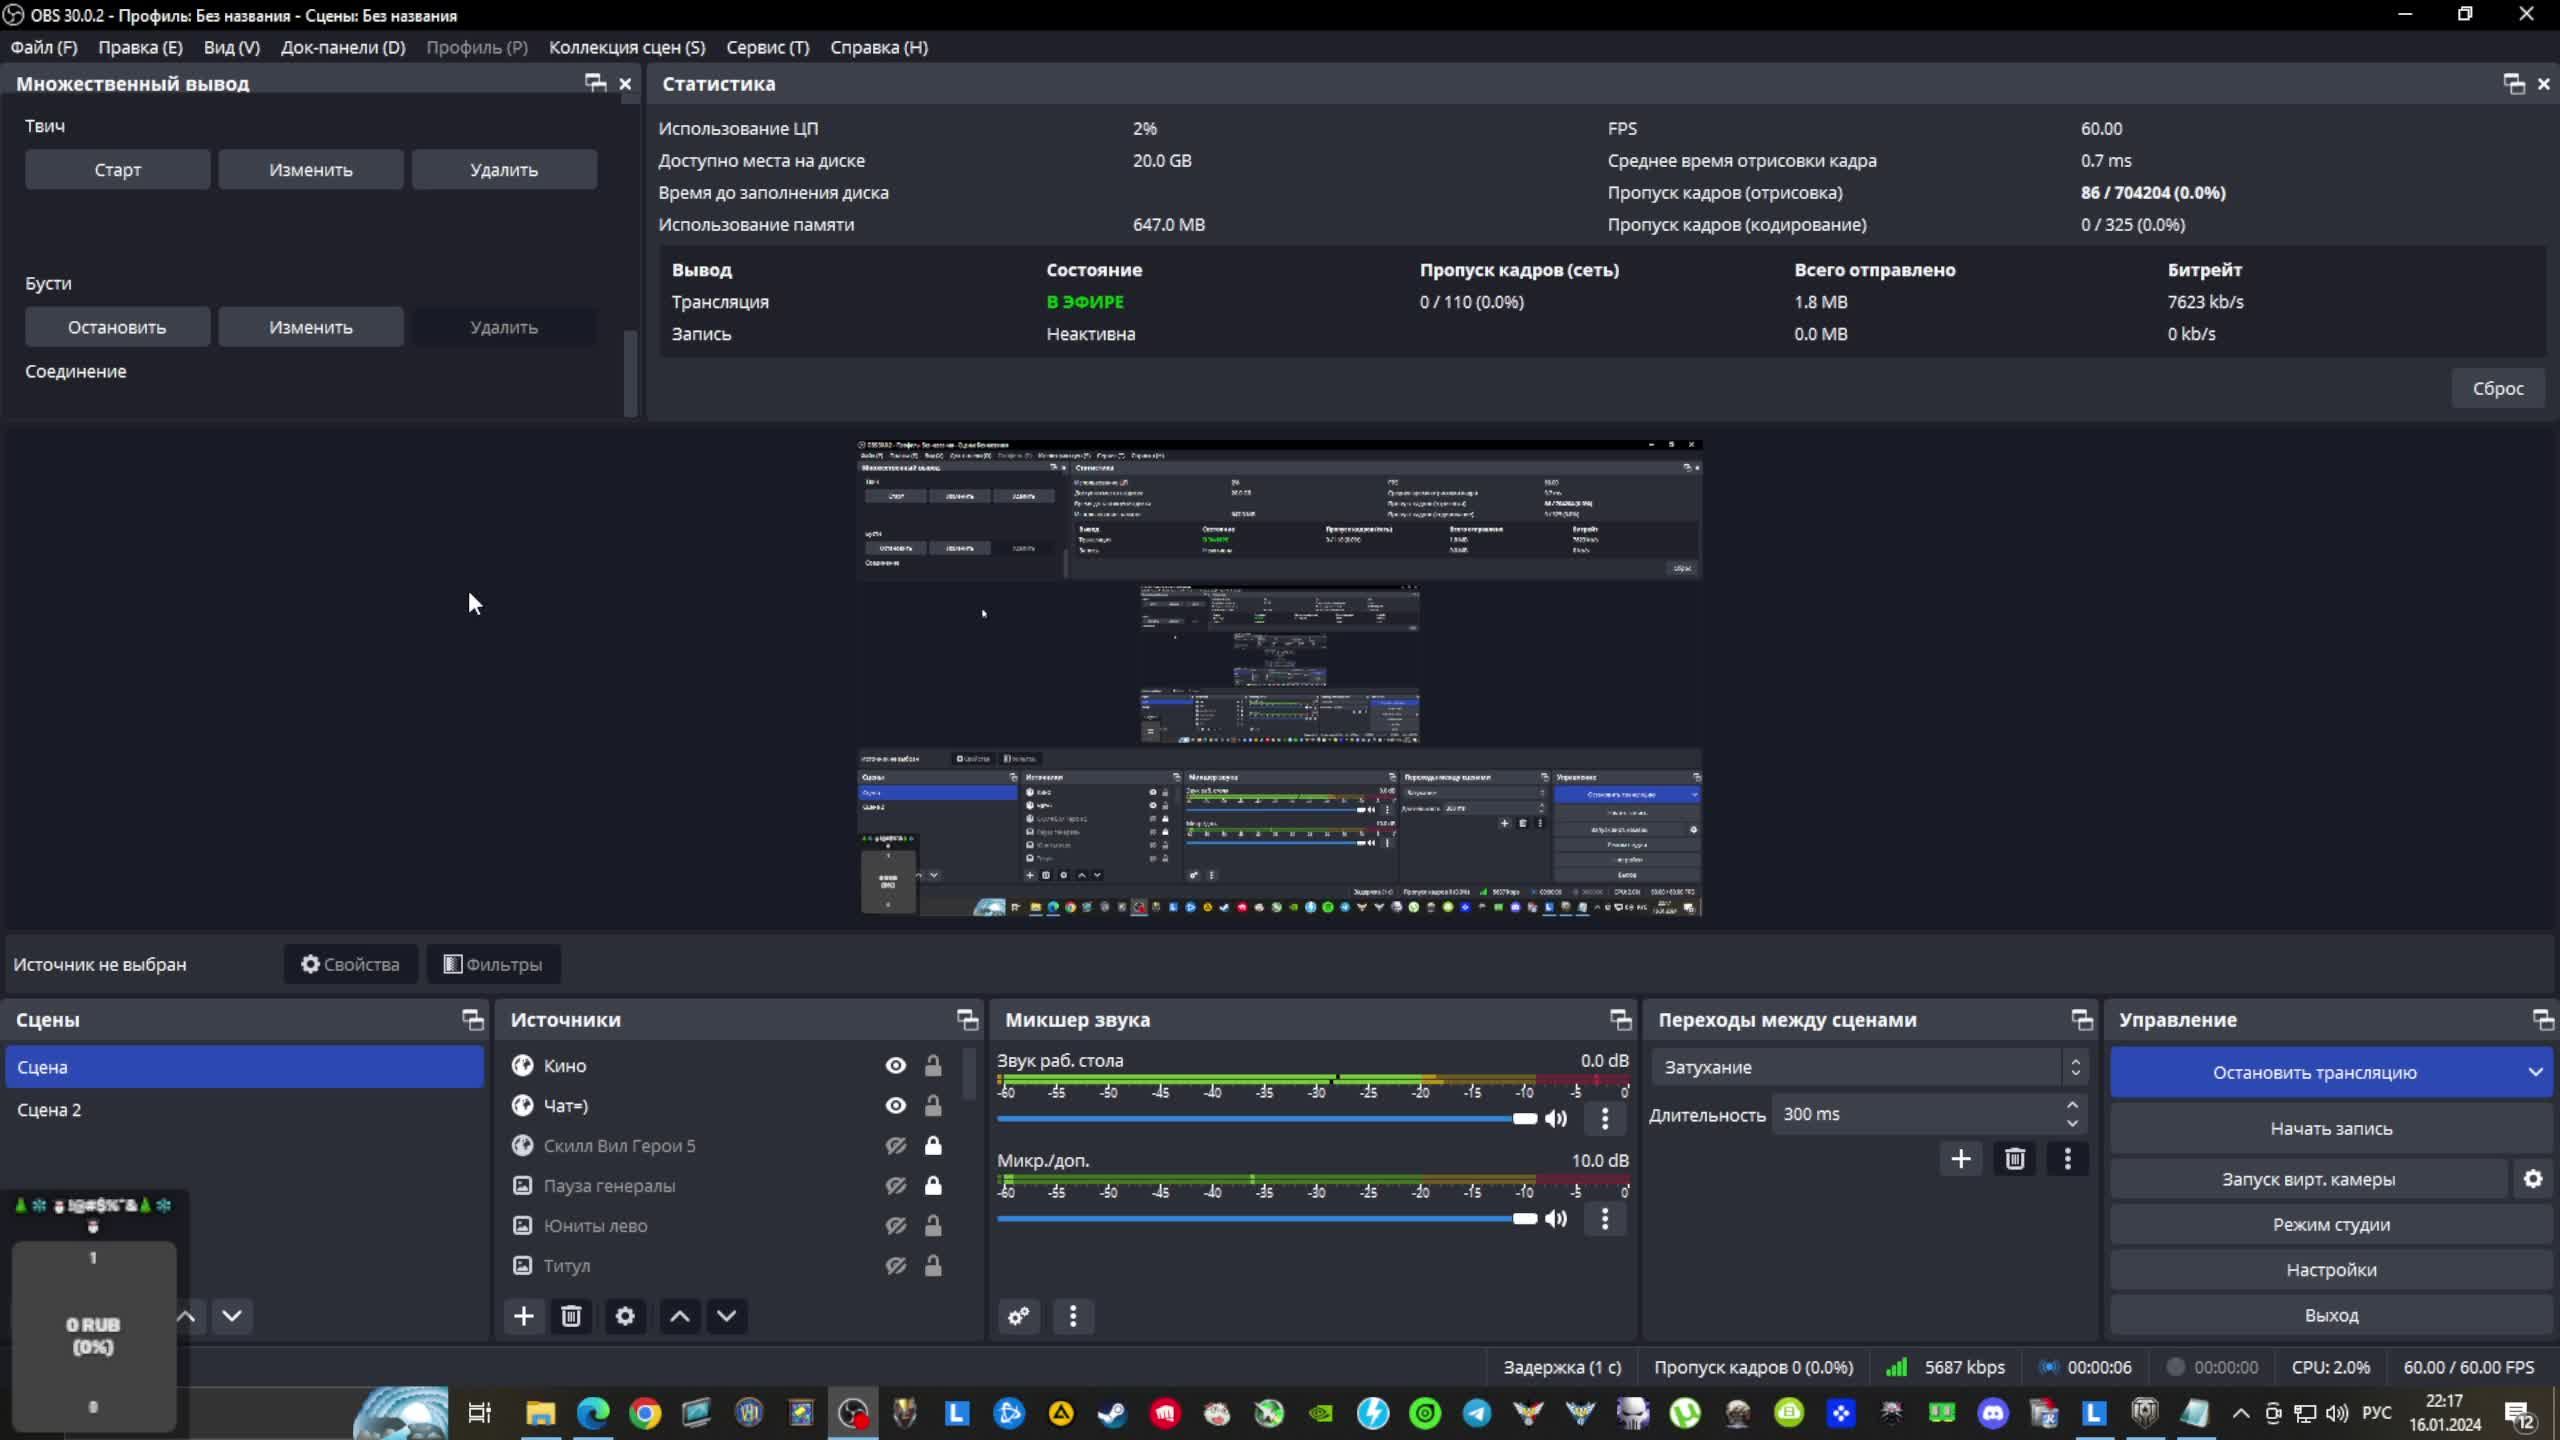This screenshot has width=2560, height=1440.
Task: Show the Титул source visibility toggle
Action: point(895,1266)
